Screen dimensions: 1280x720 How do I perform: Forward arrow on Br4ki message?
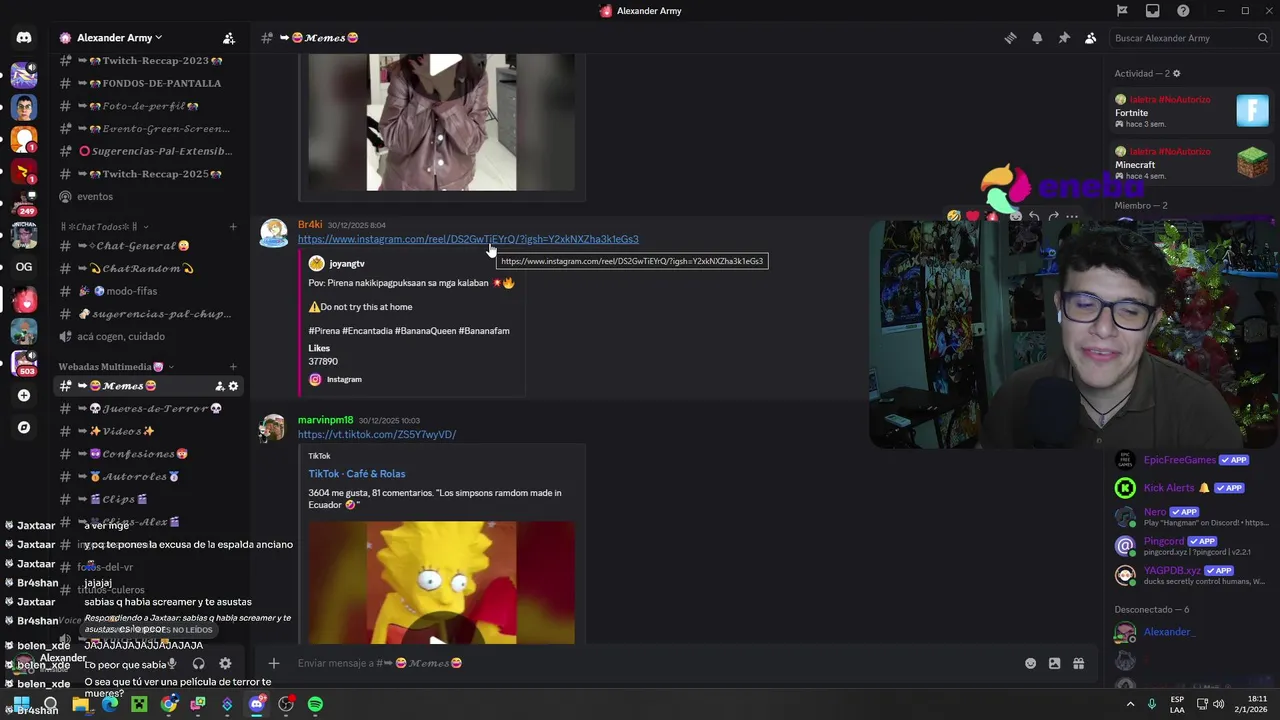pos(1053,216)
